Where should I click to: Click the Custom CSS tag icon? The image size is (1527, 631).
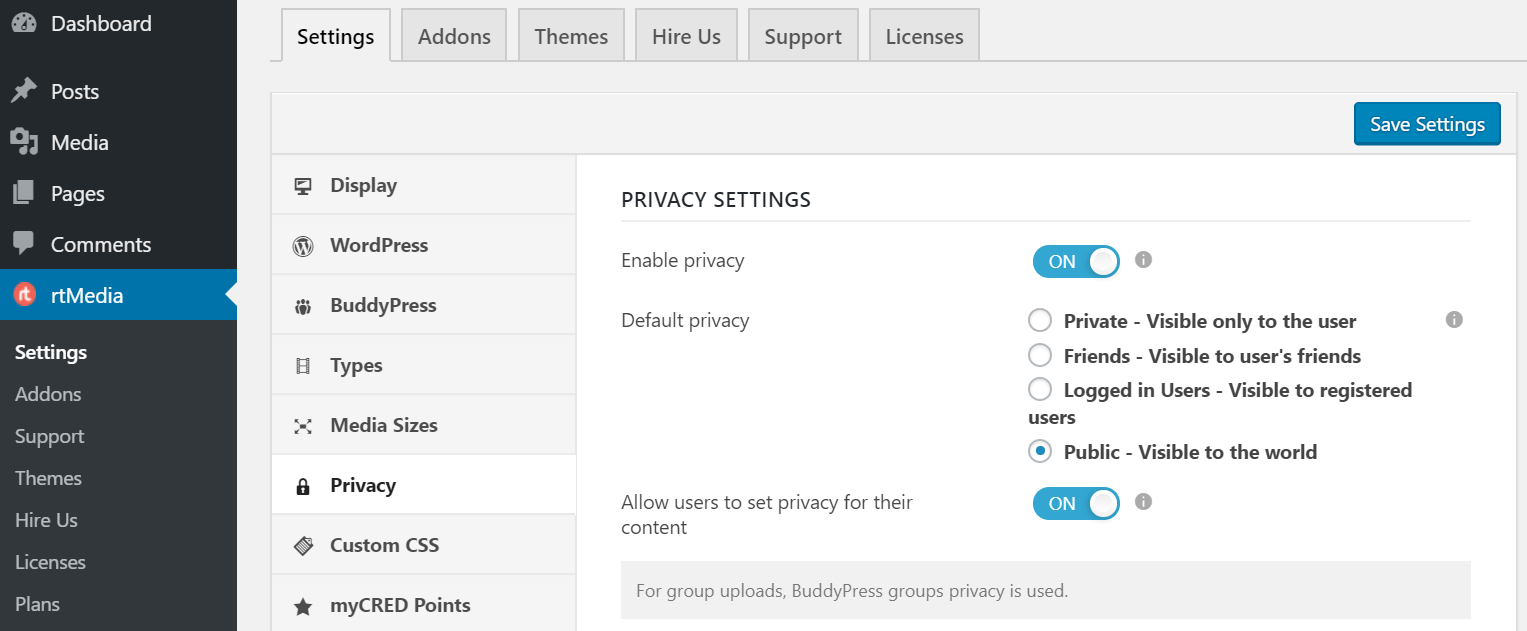(303, 544)
